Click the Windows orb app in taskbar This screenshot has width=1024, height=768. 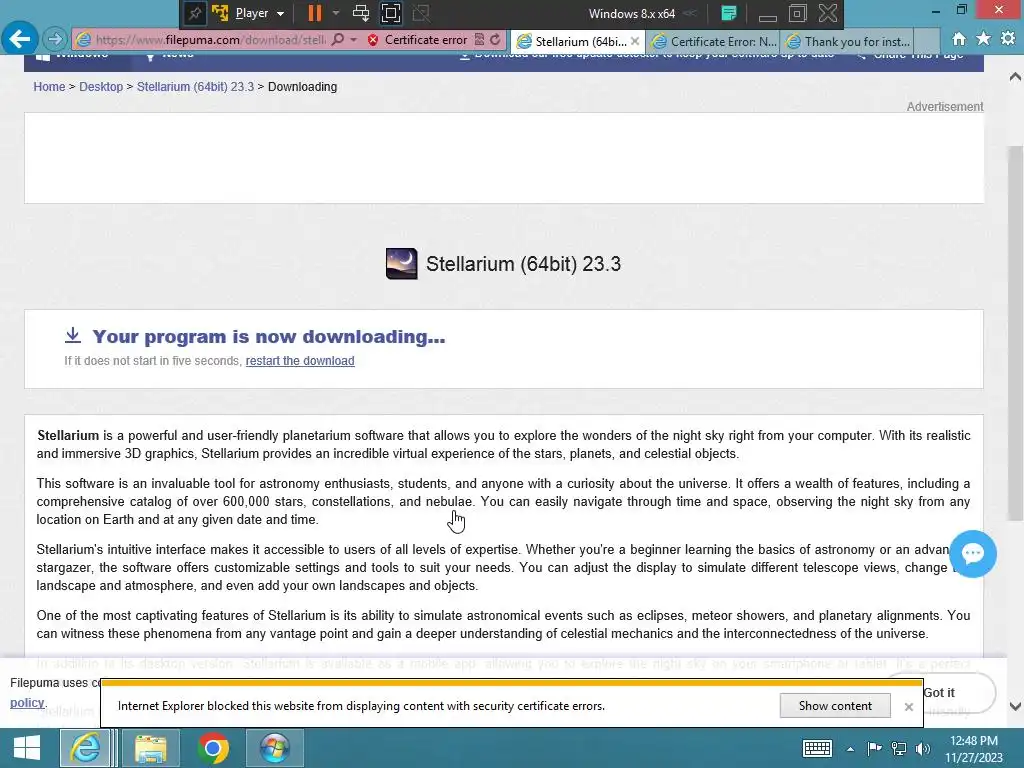pos(274,748)
